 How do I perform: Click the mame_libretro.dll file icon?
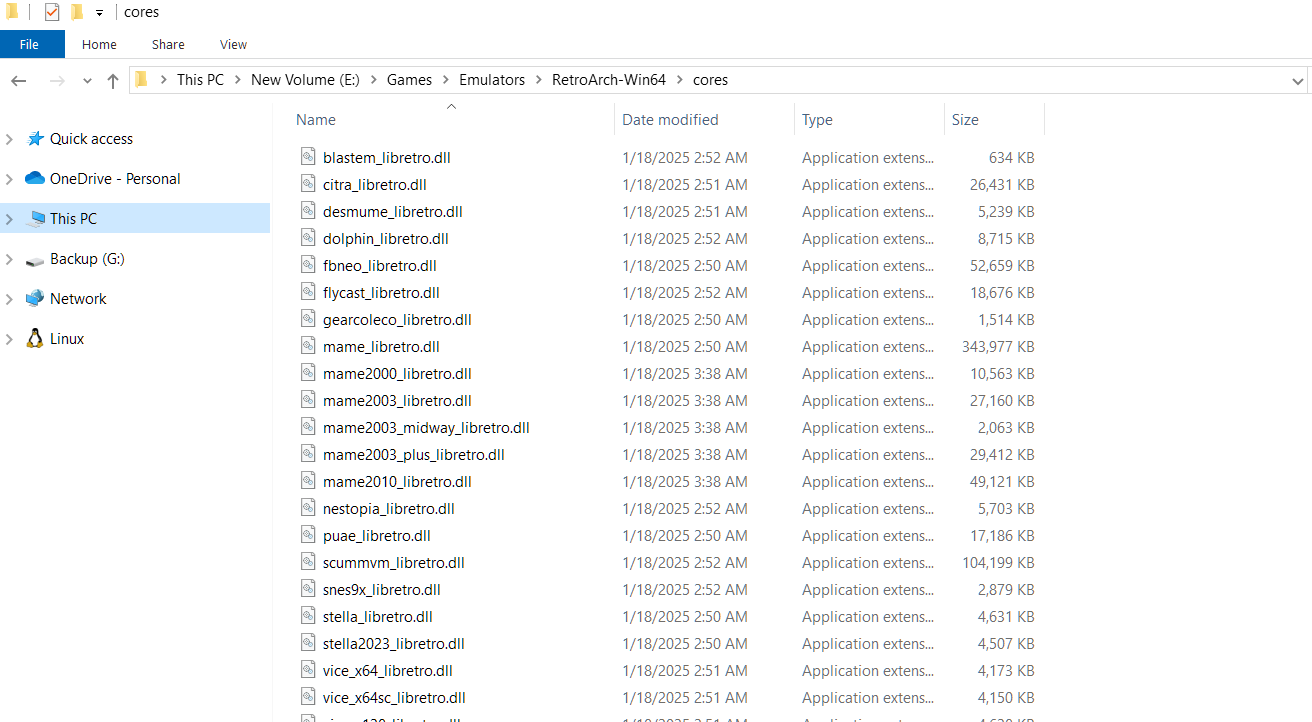tap(307, 346)
